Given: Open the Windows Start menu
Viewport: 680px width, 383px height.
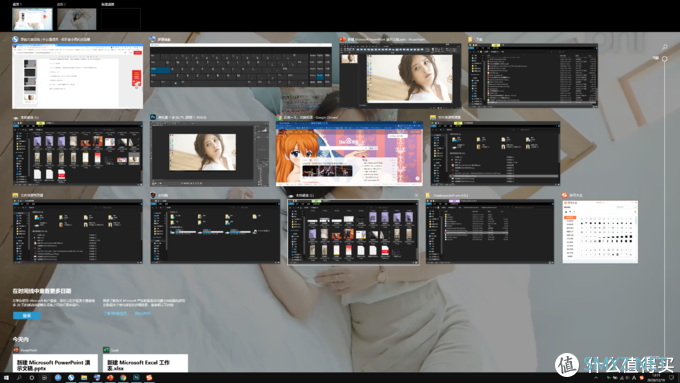Looking at the screenshot, I should tap(6, 378).
